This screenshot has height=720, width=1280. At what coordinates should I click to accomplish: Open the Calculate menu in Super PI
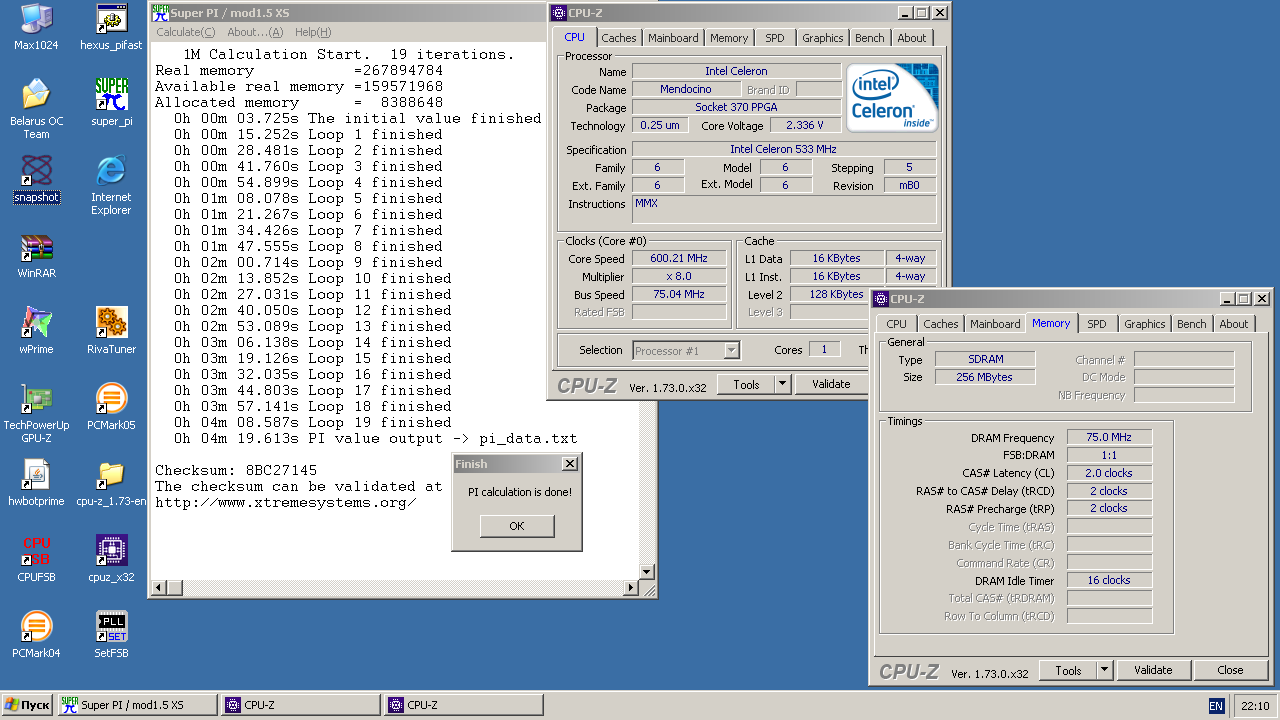click(185, 32)
